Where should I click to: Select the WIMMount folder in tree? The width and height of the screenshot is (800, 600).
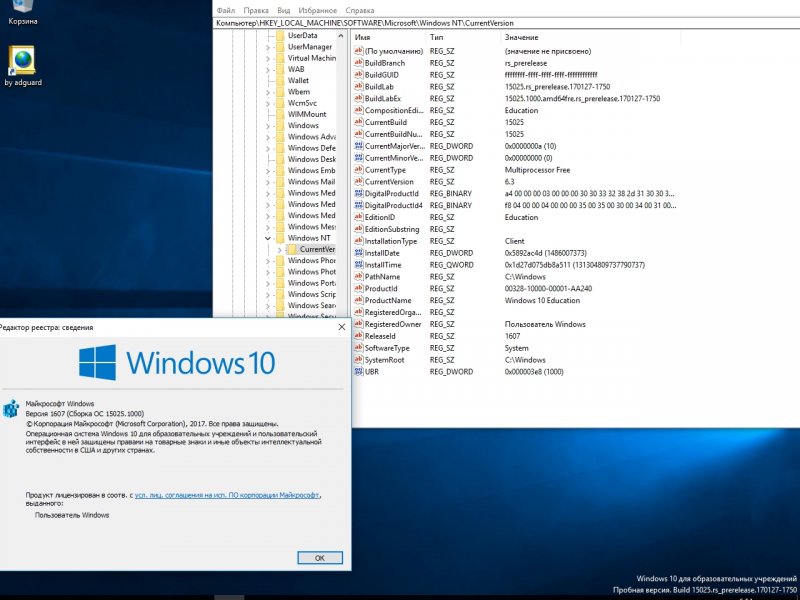(x=307, y=114)
